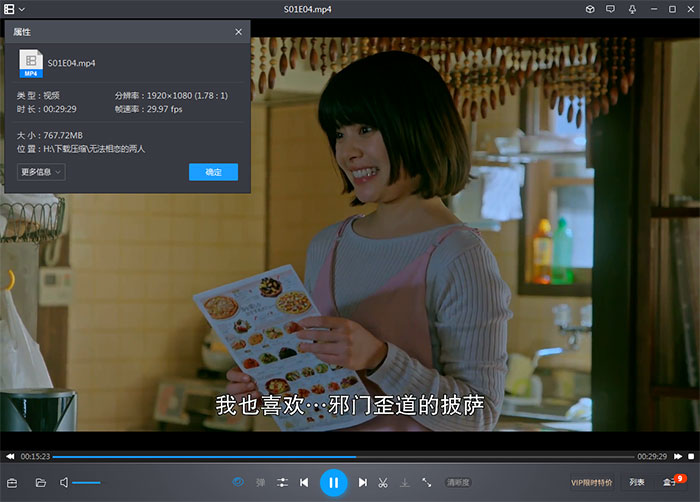
Task: Open the feedback message icon
Action: pyautogui.click(x=610, y=9)
